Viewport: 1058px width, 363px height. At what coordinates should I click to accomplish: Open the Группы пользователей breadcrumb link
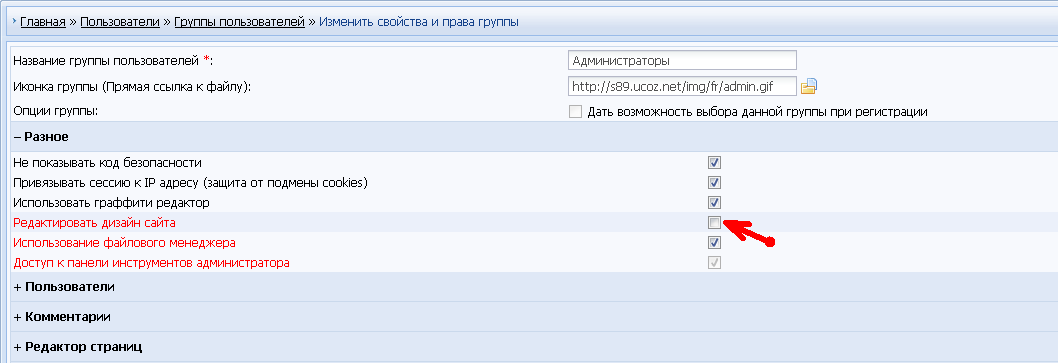(240, 22)
